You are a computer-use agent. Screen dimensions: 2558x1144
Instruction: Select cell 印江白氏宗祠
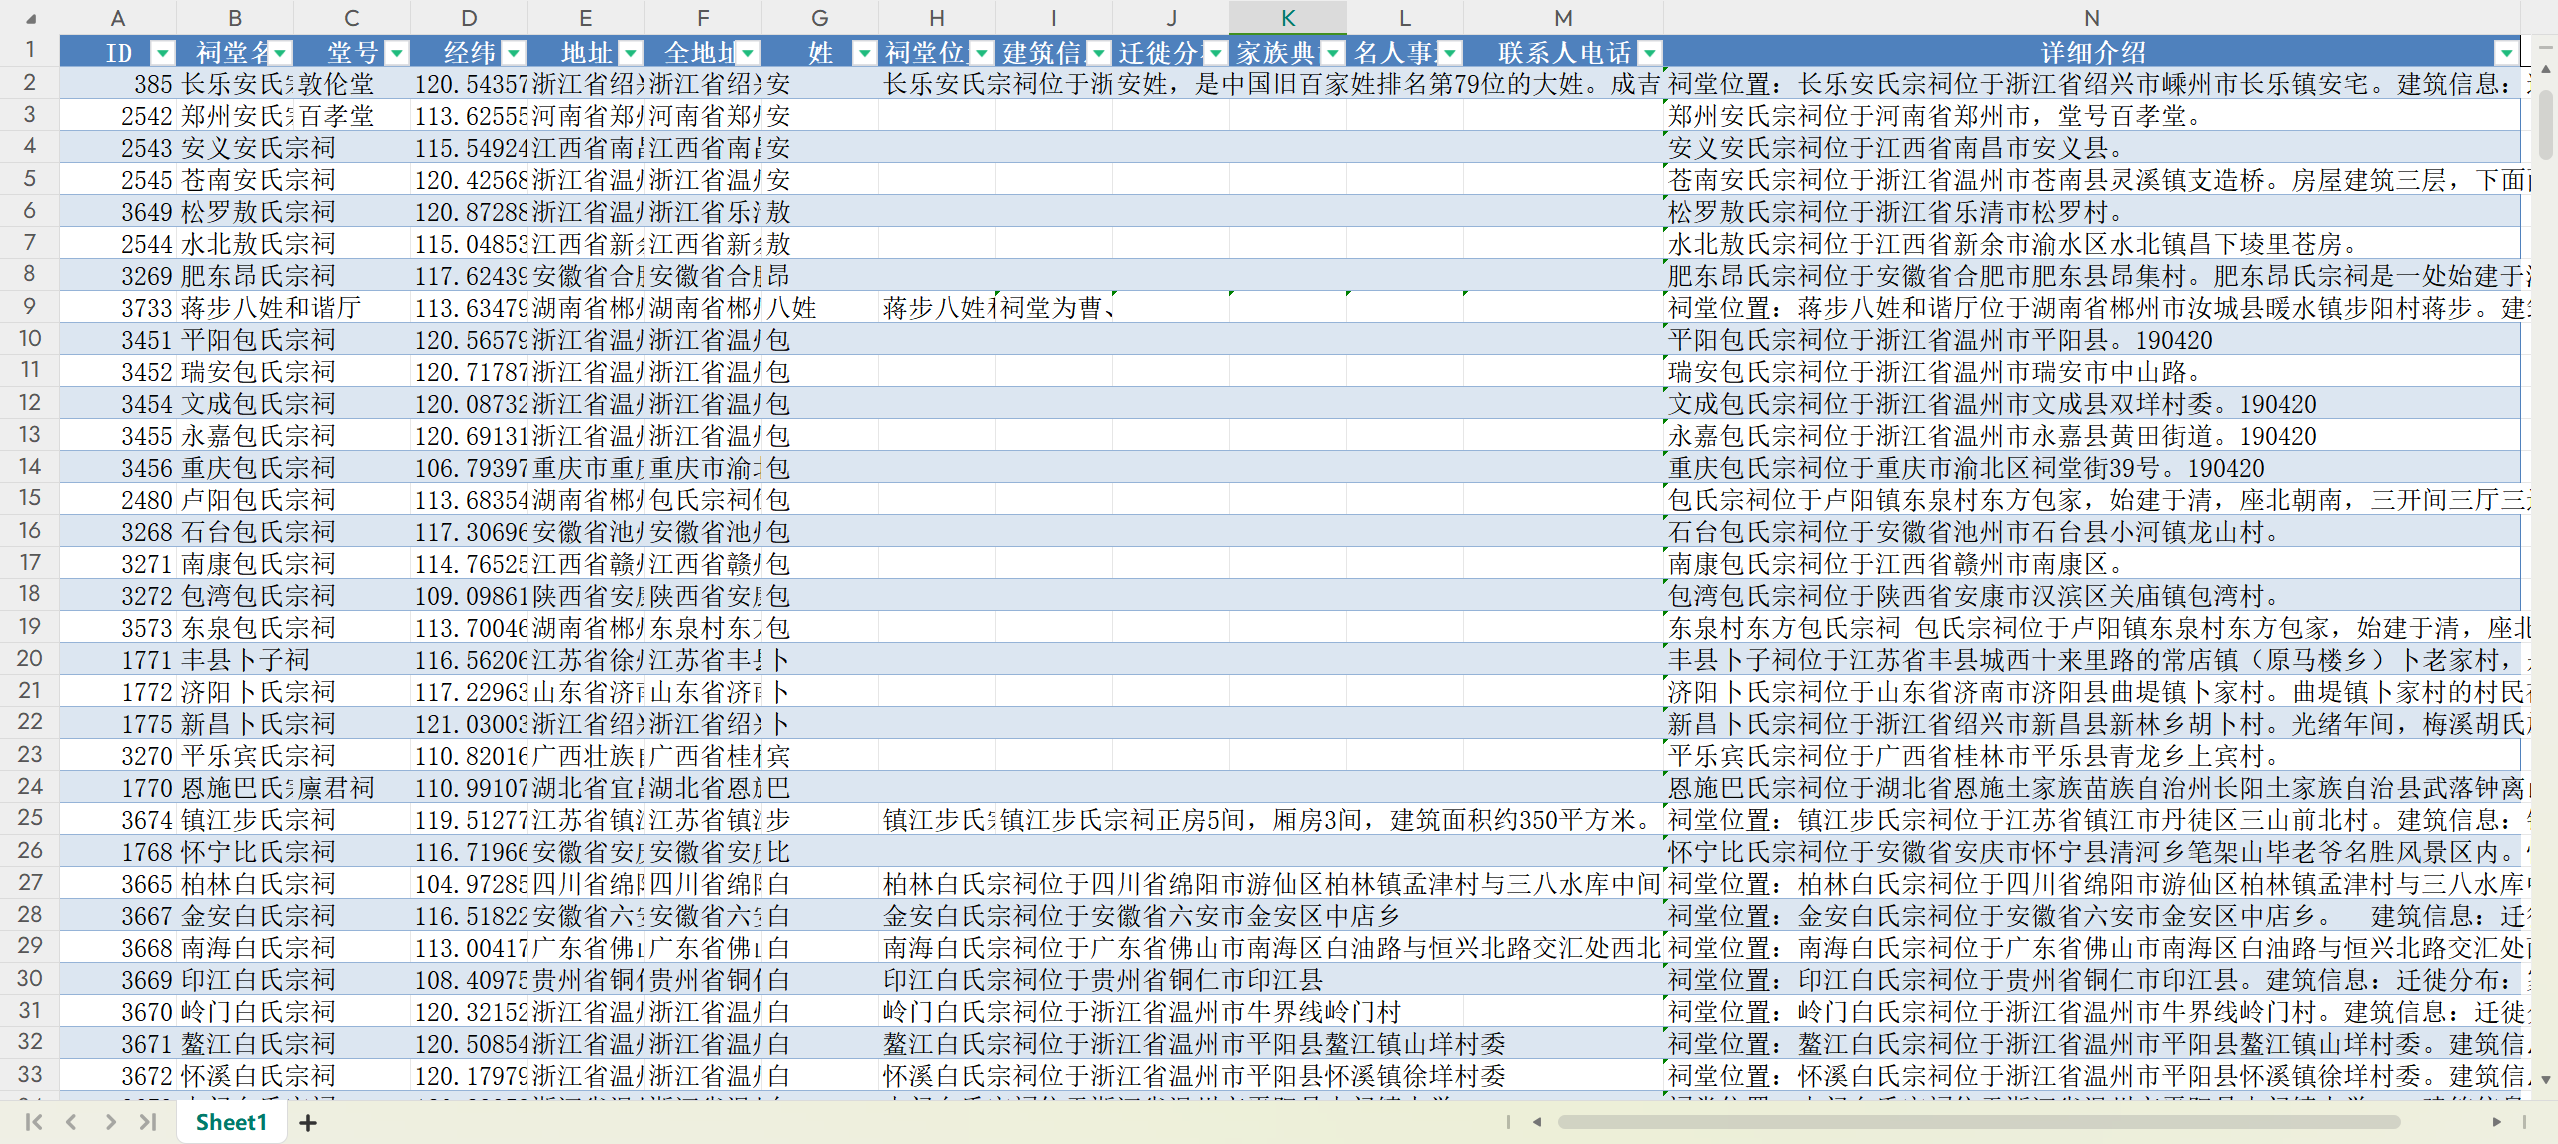(235, 980)
